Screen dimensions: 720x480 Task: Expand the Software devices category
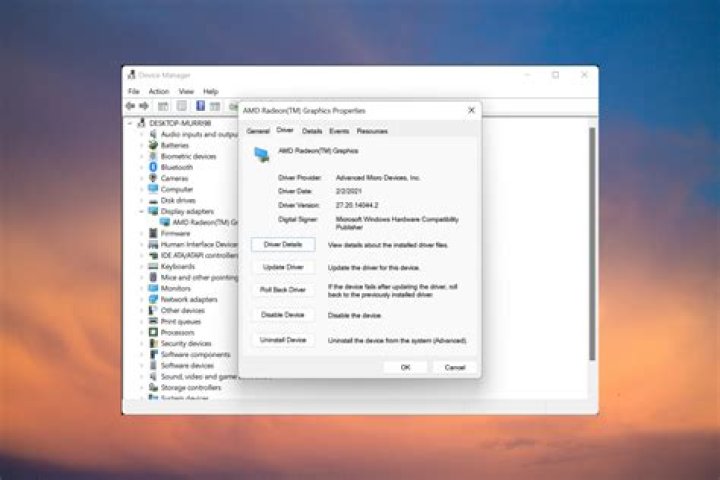pyautogui.click(x=141, y=366)
